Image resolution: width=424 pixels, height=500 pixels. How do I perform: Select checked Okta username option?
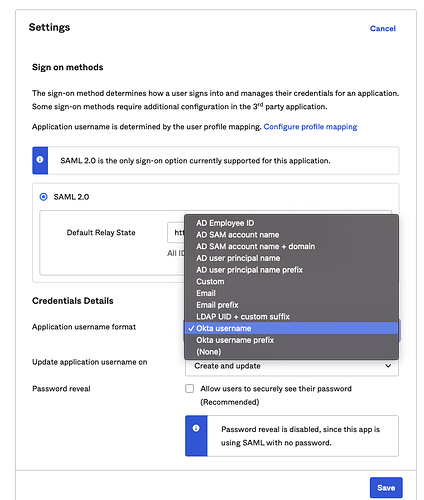(x=291, y=328)
